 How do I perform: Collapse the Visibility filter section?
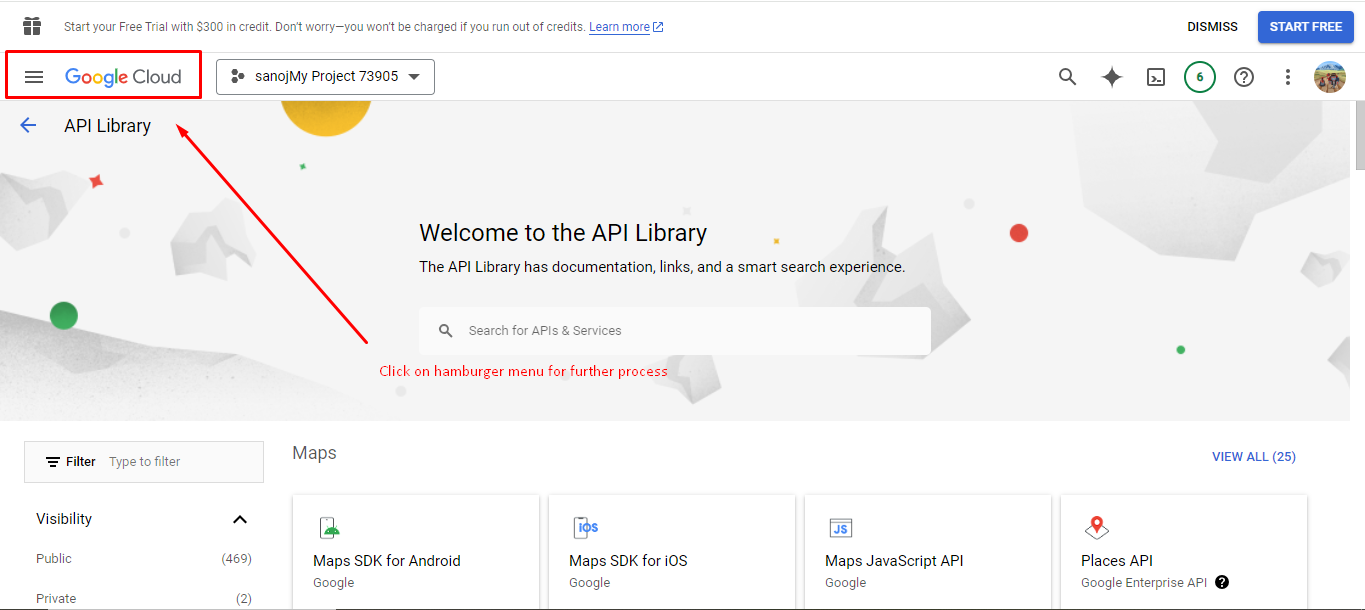(239, 519)
